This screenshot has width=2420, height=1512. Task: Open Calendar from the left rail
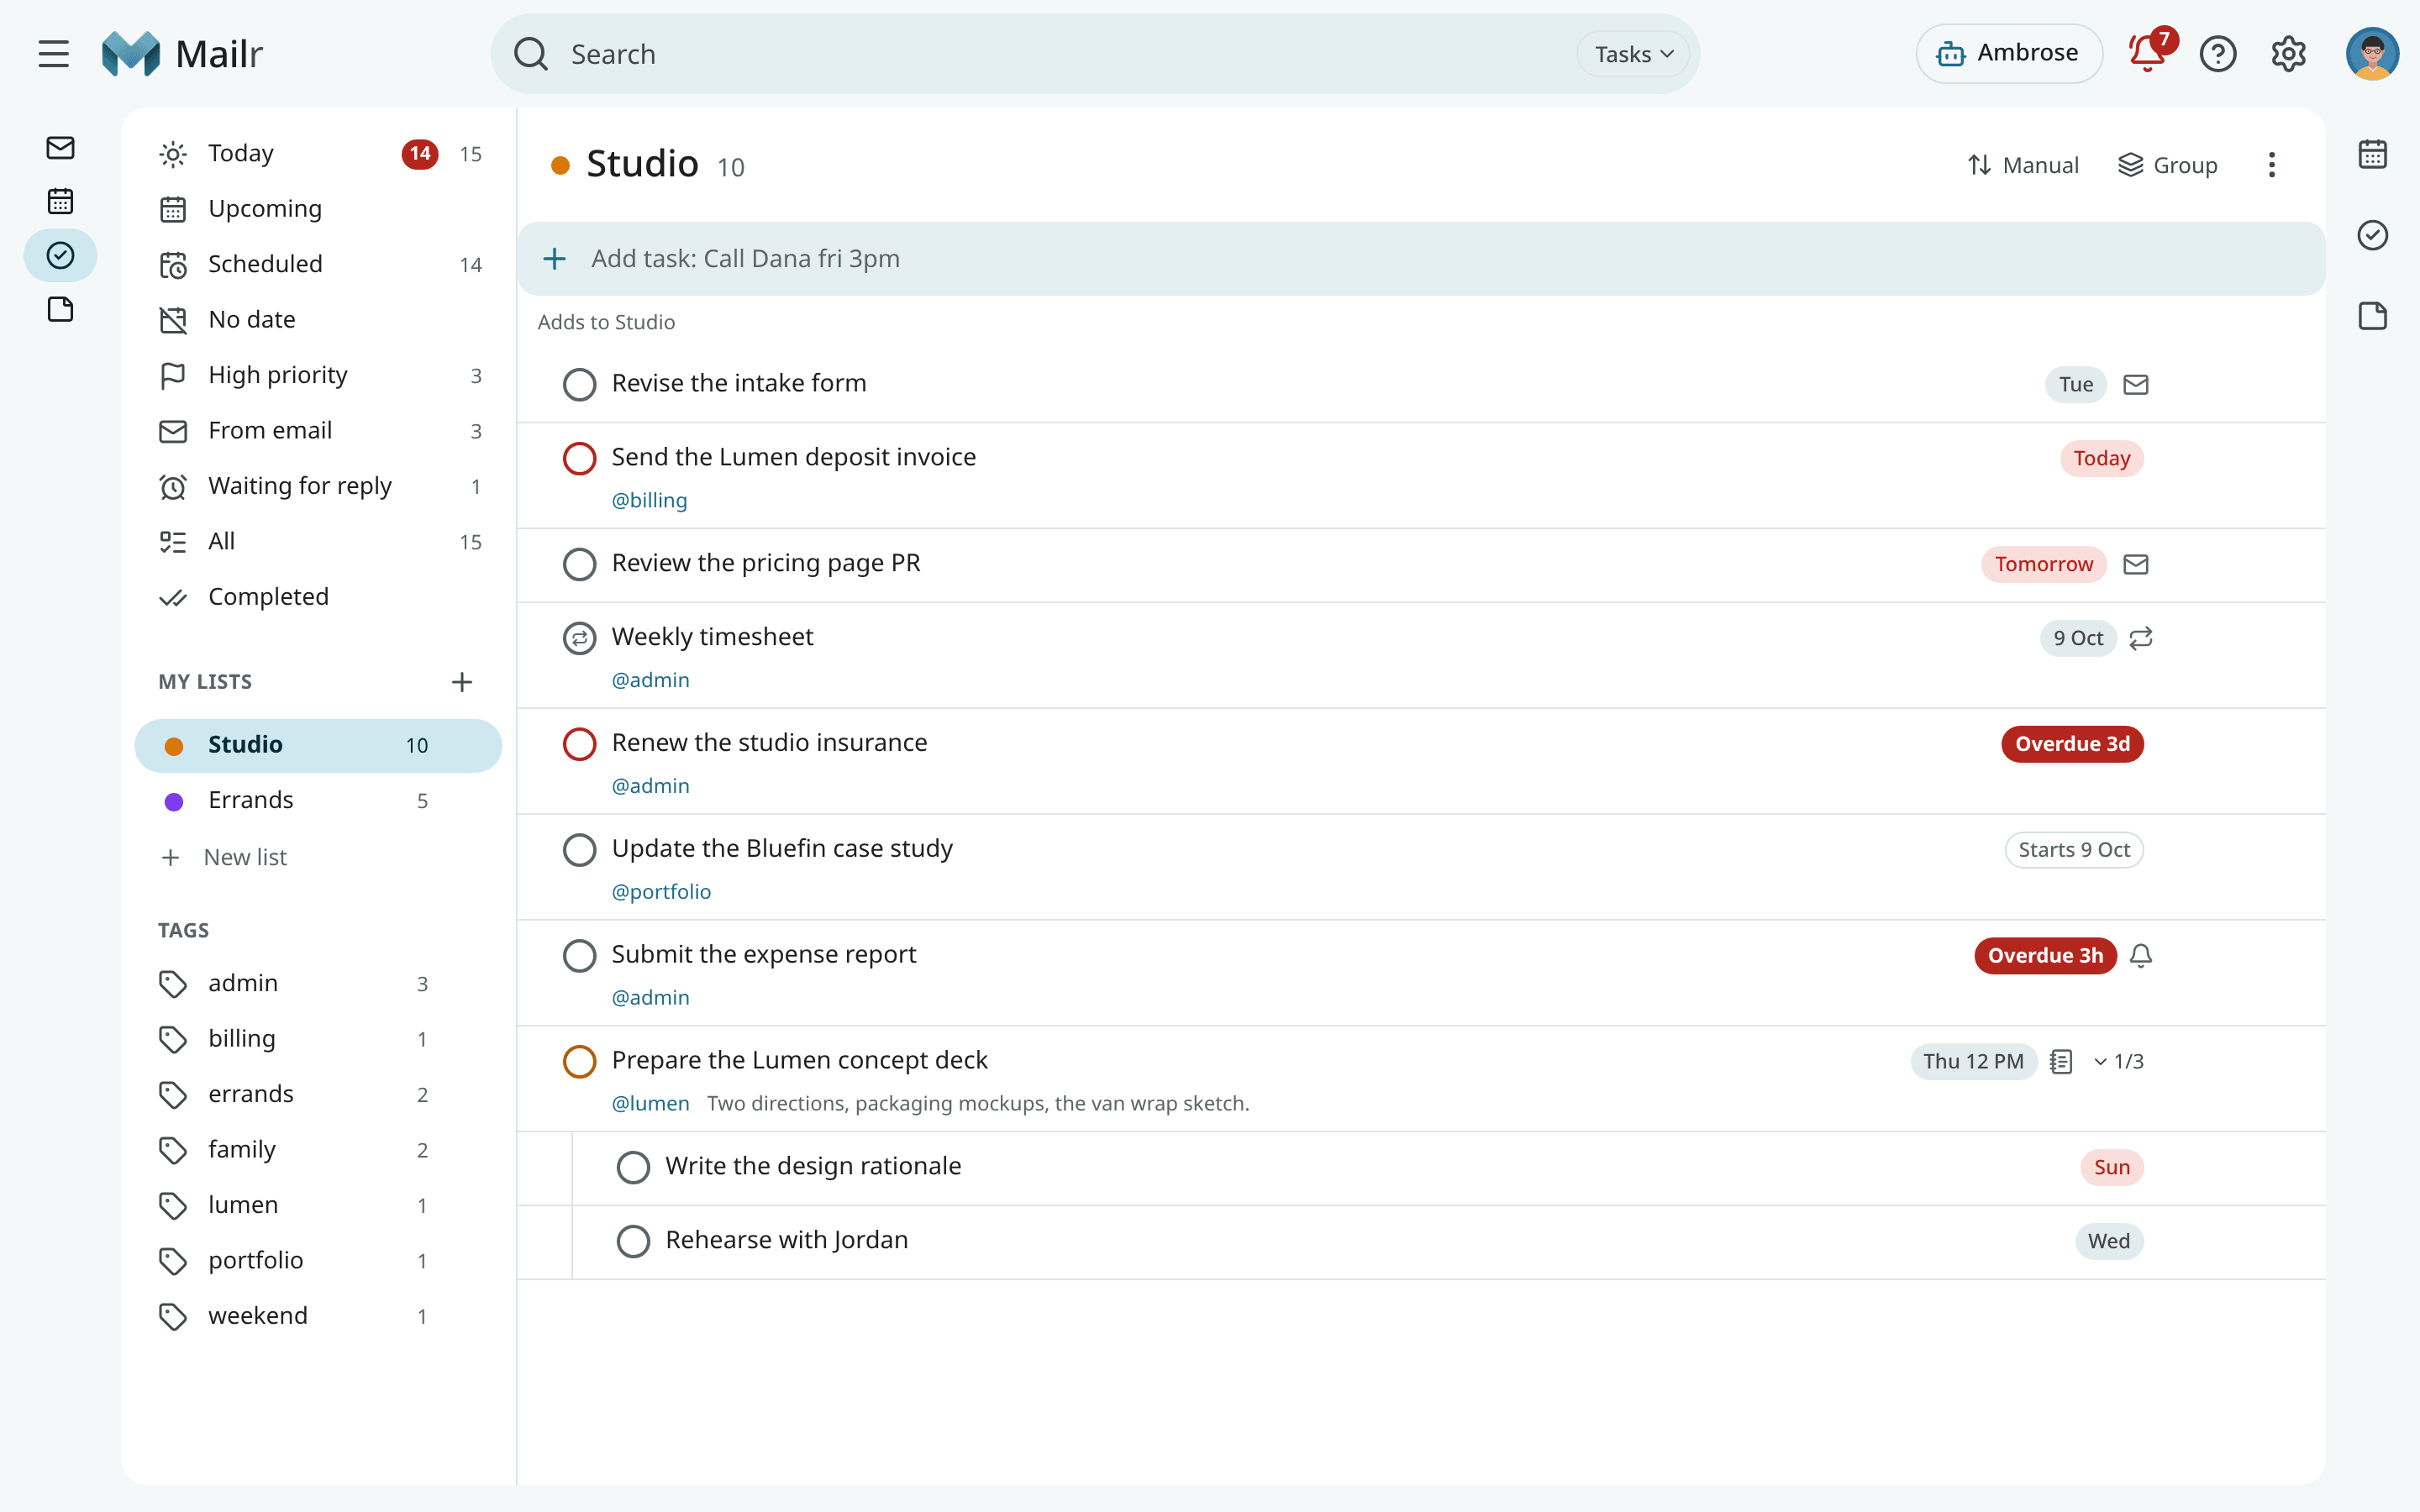pyautogui.click(x=60, y=202)
